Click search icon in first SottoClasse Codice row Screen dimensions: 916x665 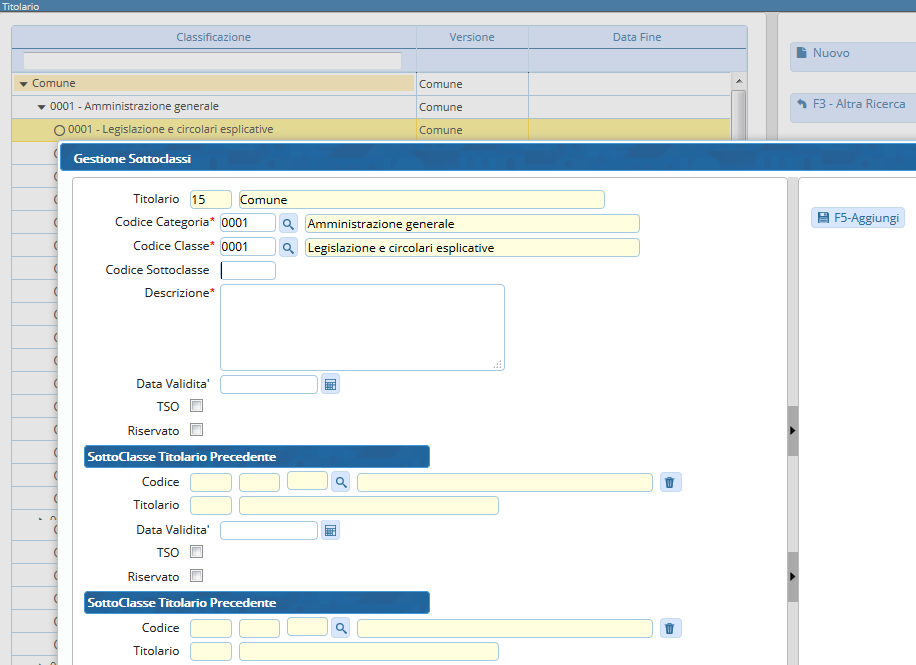[341, 483]
